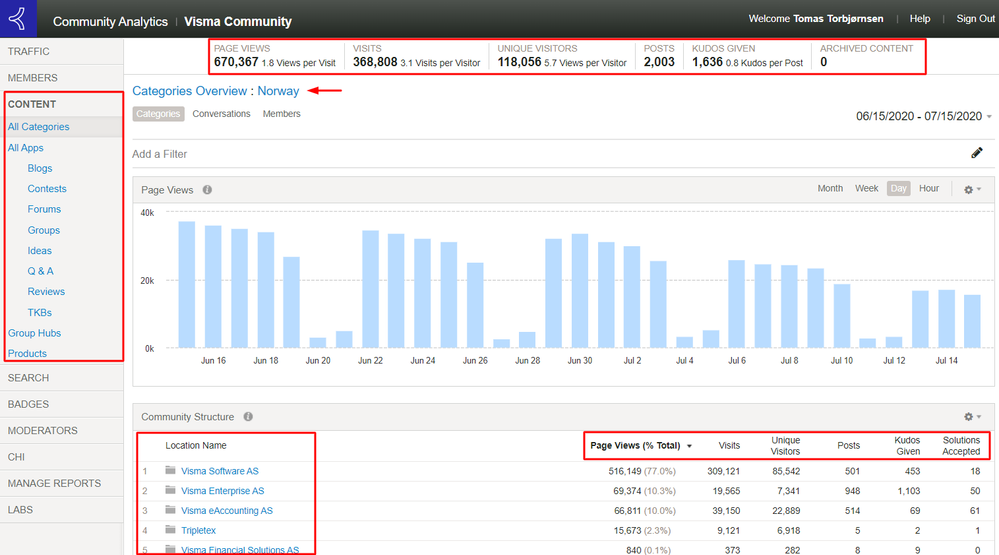Open the MANAGE REPORTS sidebar section
Image resolution: width=999 pixels, height=555 pixels.
[62, 484]
